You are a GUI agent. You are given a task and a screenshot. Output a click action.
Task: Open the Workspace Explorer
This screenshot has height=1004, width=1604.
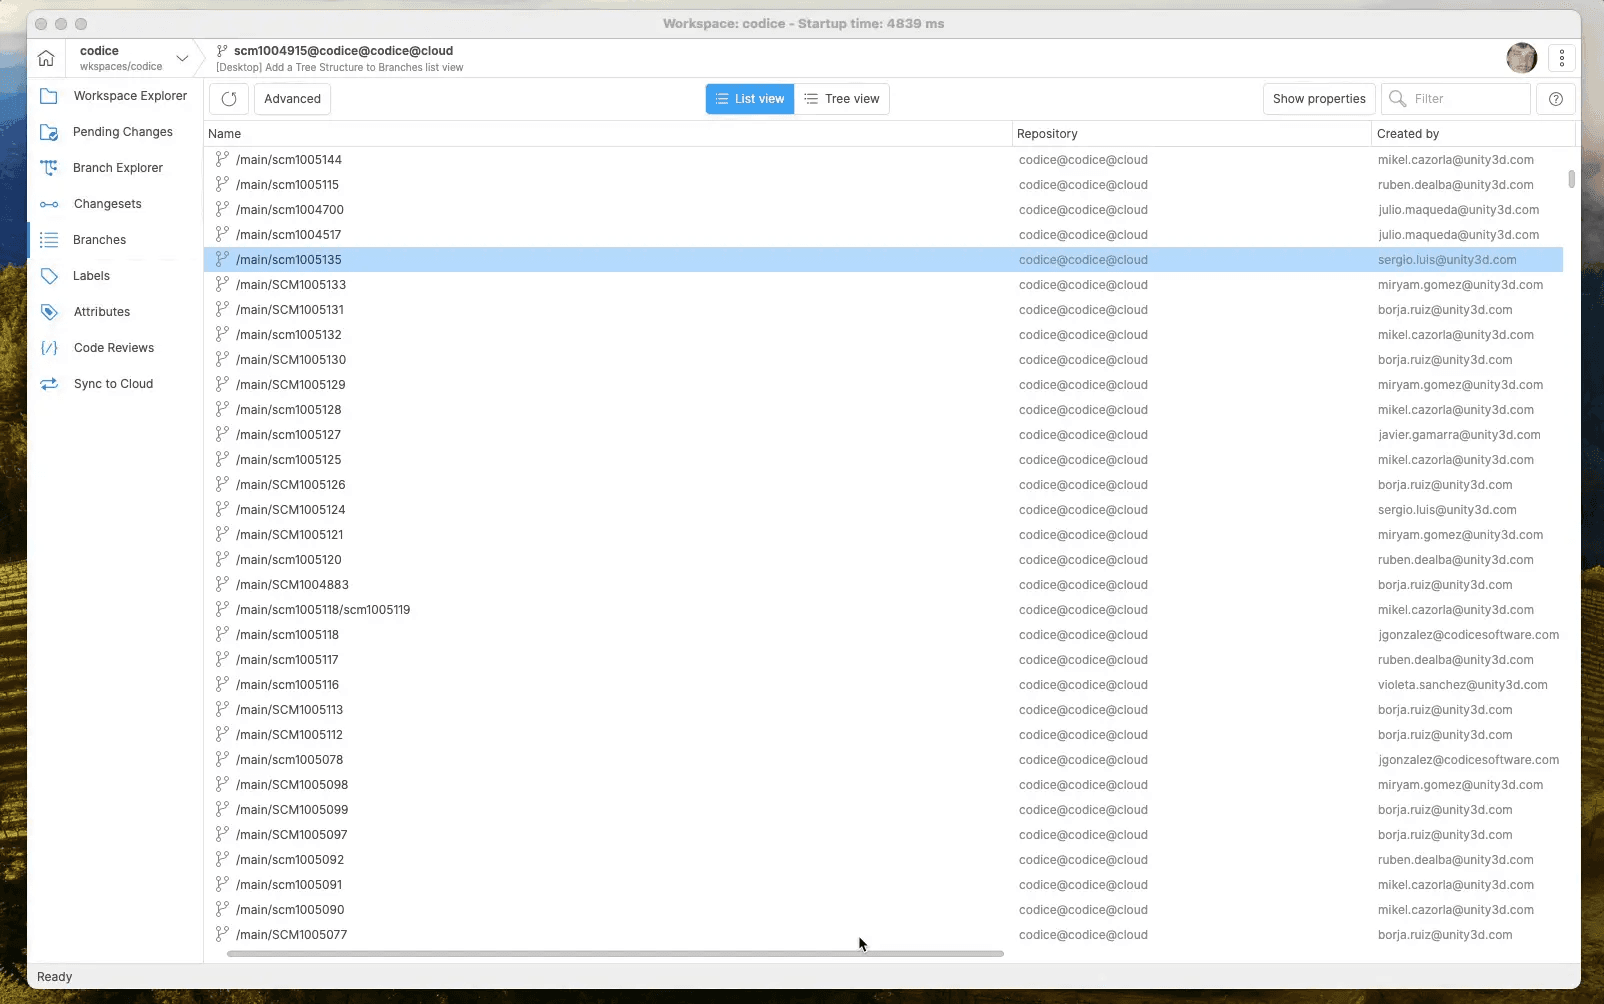click(x=128, y=96)
